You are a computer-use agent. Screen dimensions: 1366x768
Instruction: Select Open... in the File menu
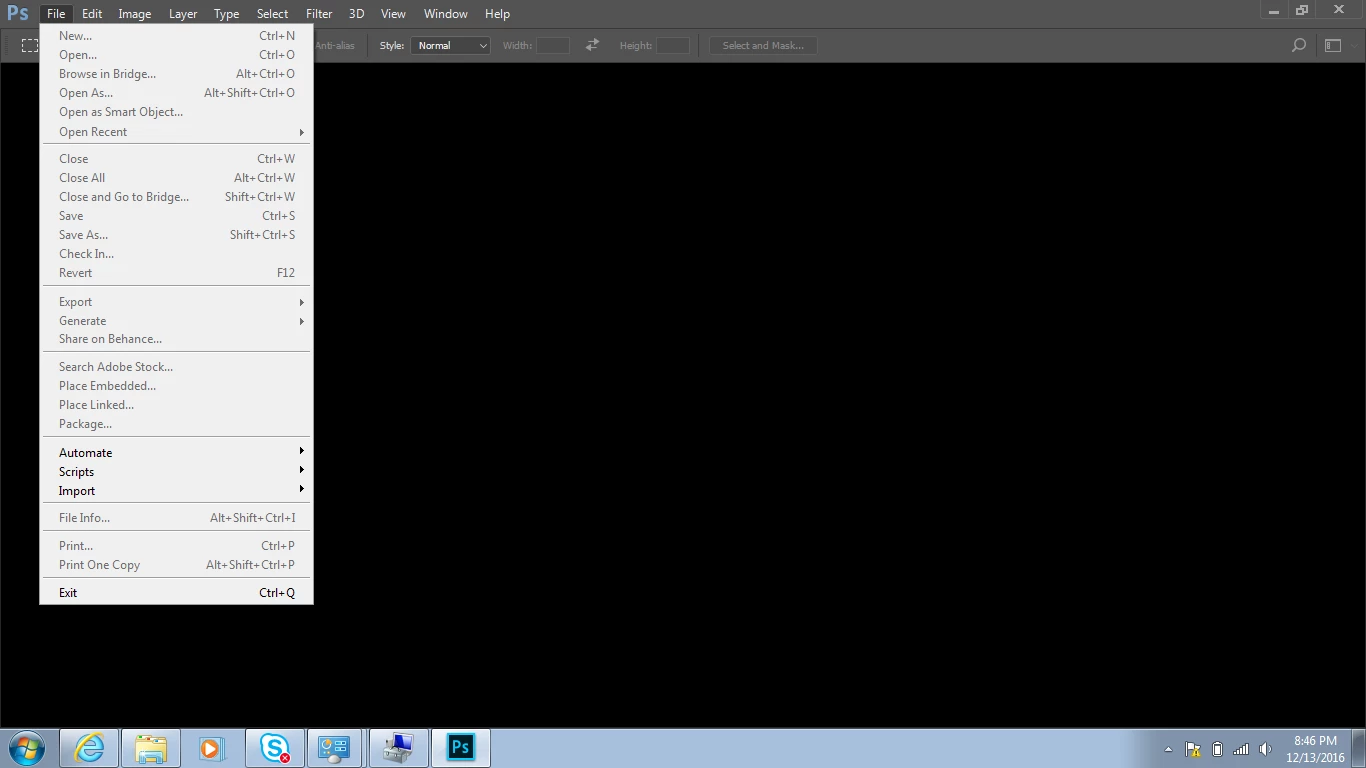(x=176, y=55)
